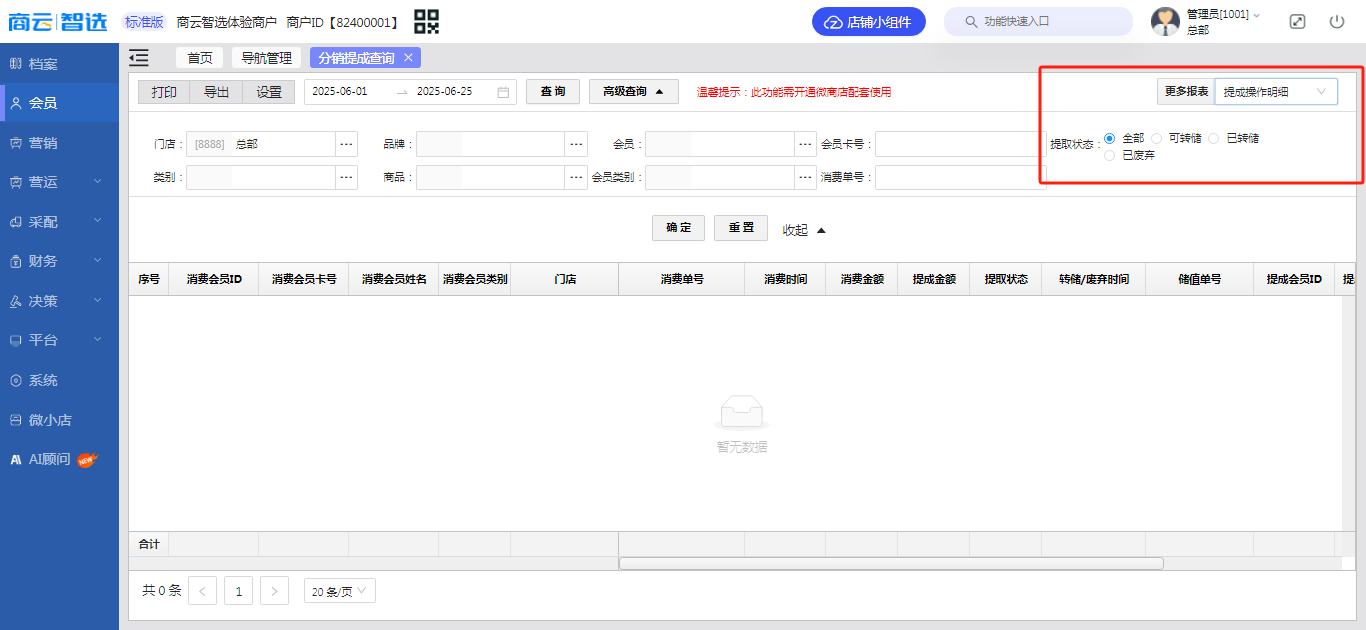Open the calendar icon in date range

[x=503, y=92]
